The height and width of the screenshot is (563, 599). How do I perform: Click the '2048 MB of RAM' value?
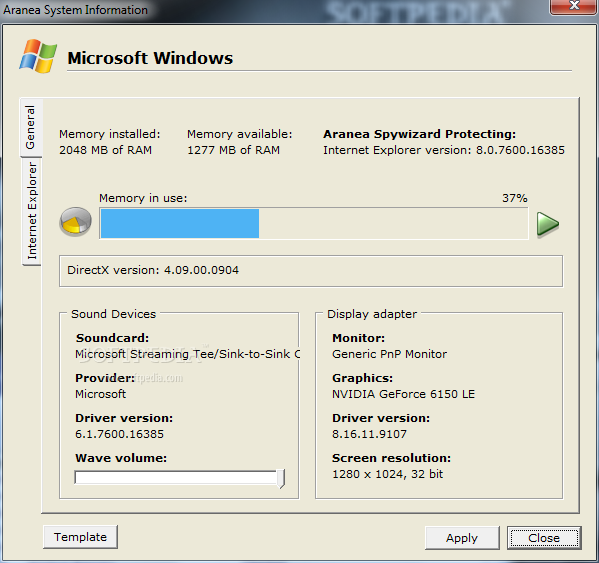click(105, 150)
